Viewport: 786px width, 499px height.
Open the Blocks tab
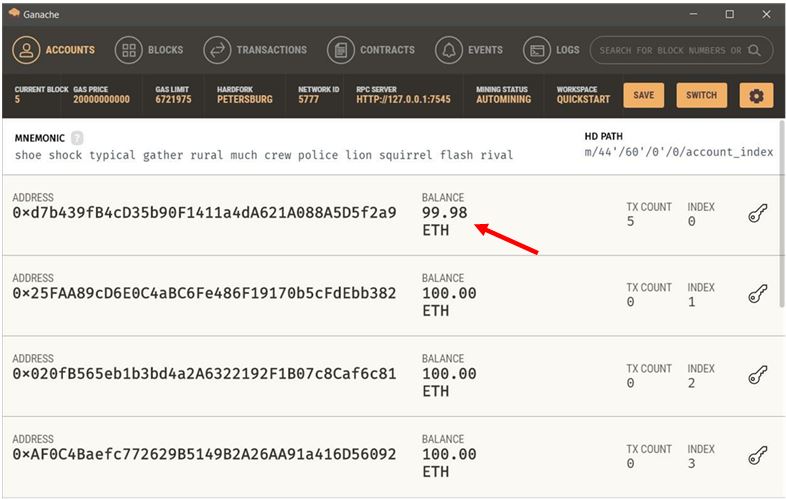(x=150, y=50)
